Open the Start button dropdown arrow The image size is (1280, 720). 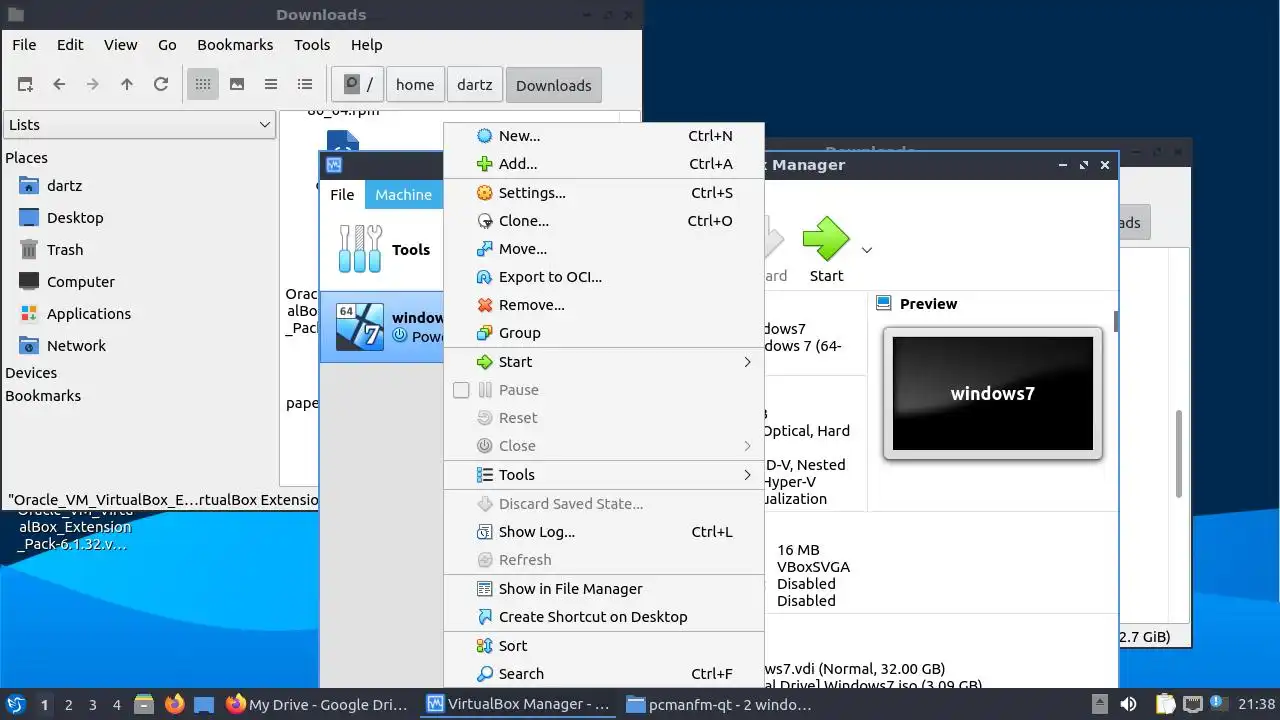pyautogui.click(x=867, y=250)
